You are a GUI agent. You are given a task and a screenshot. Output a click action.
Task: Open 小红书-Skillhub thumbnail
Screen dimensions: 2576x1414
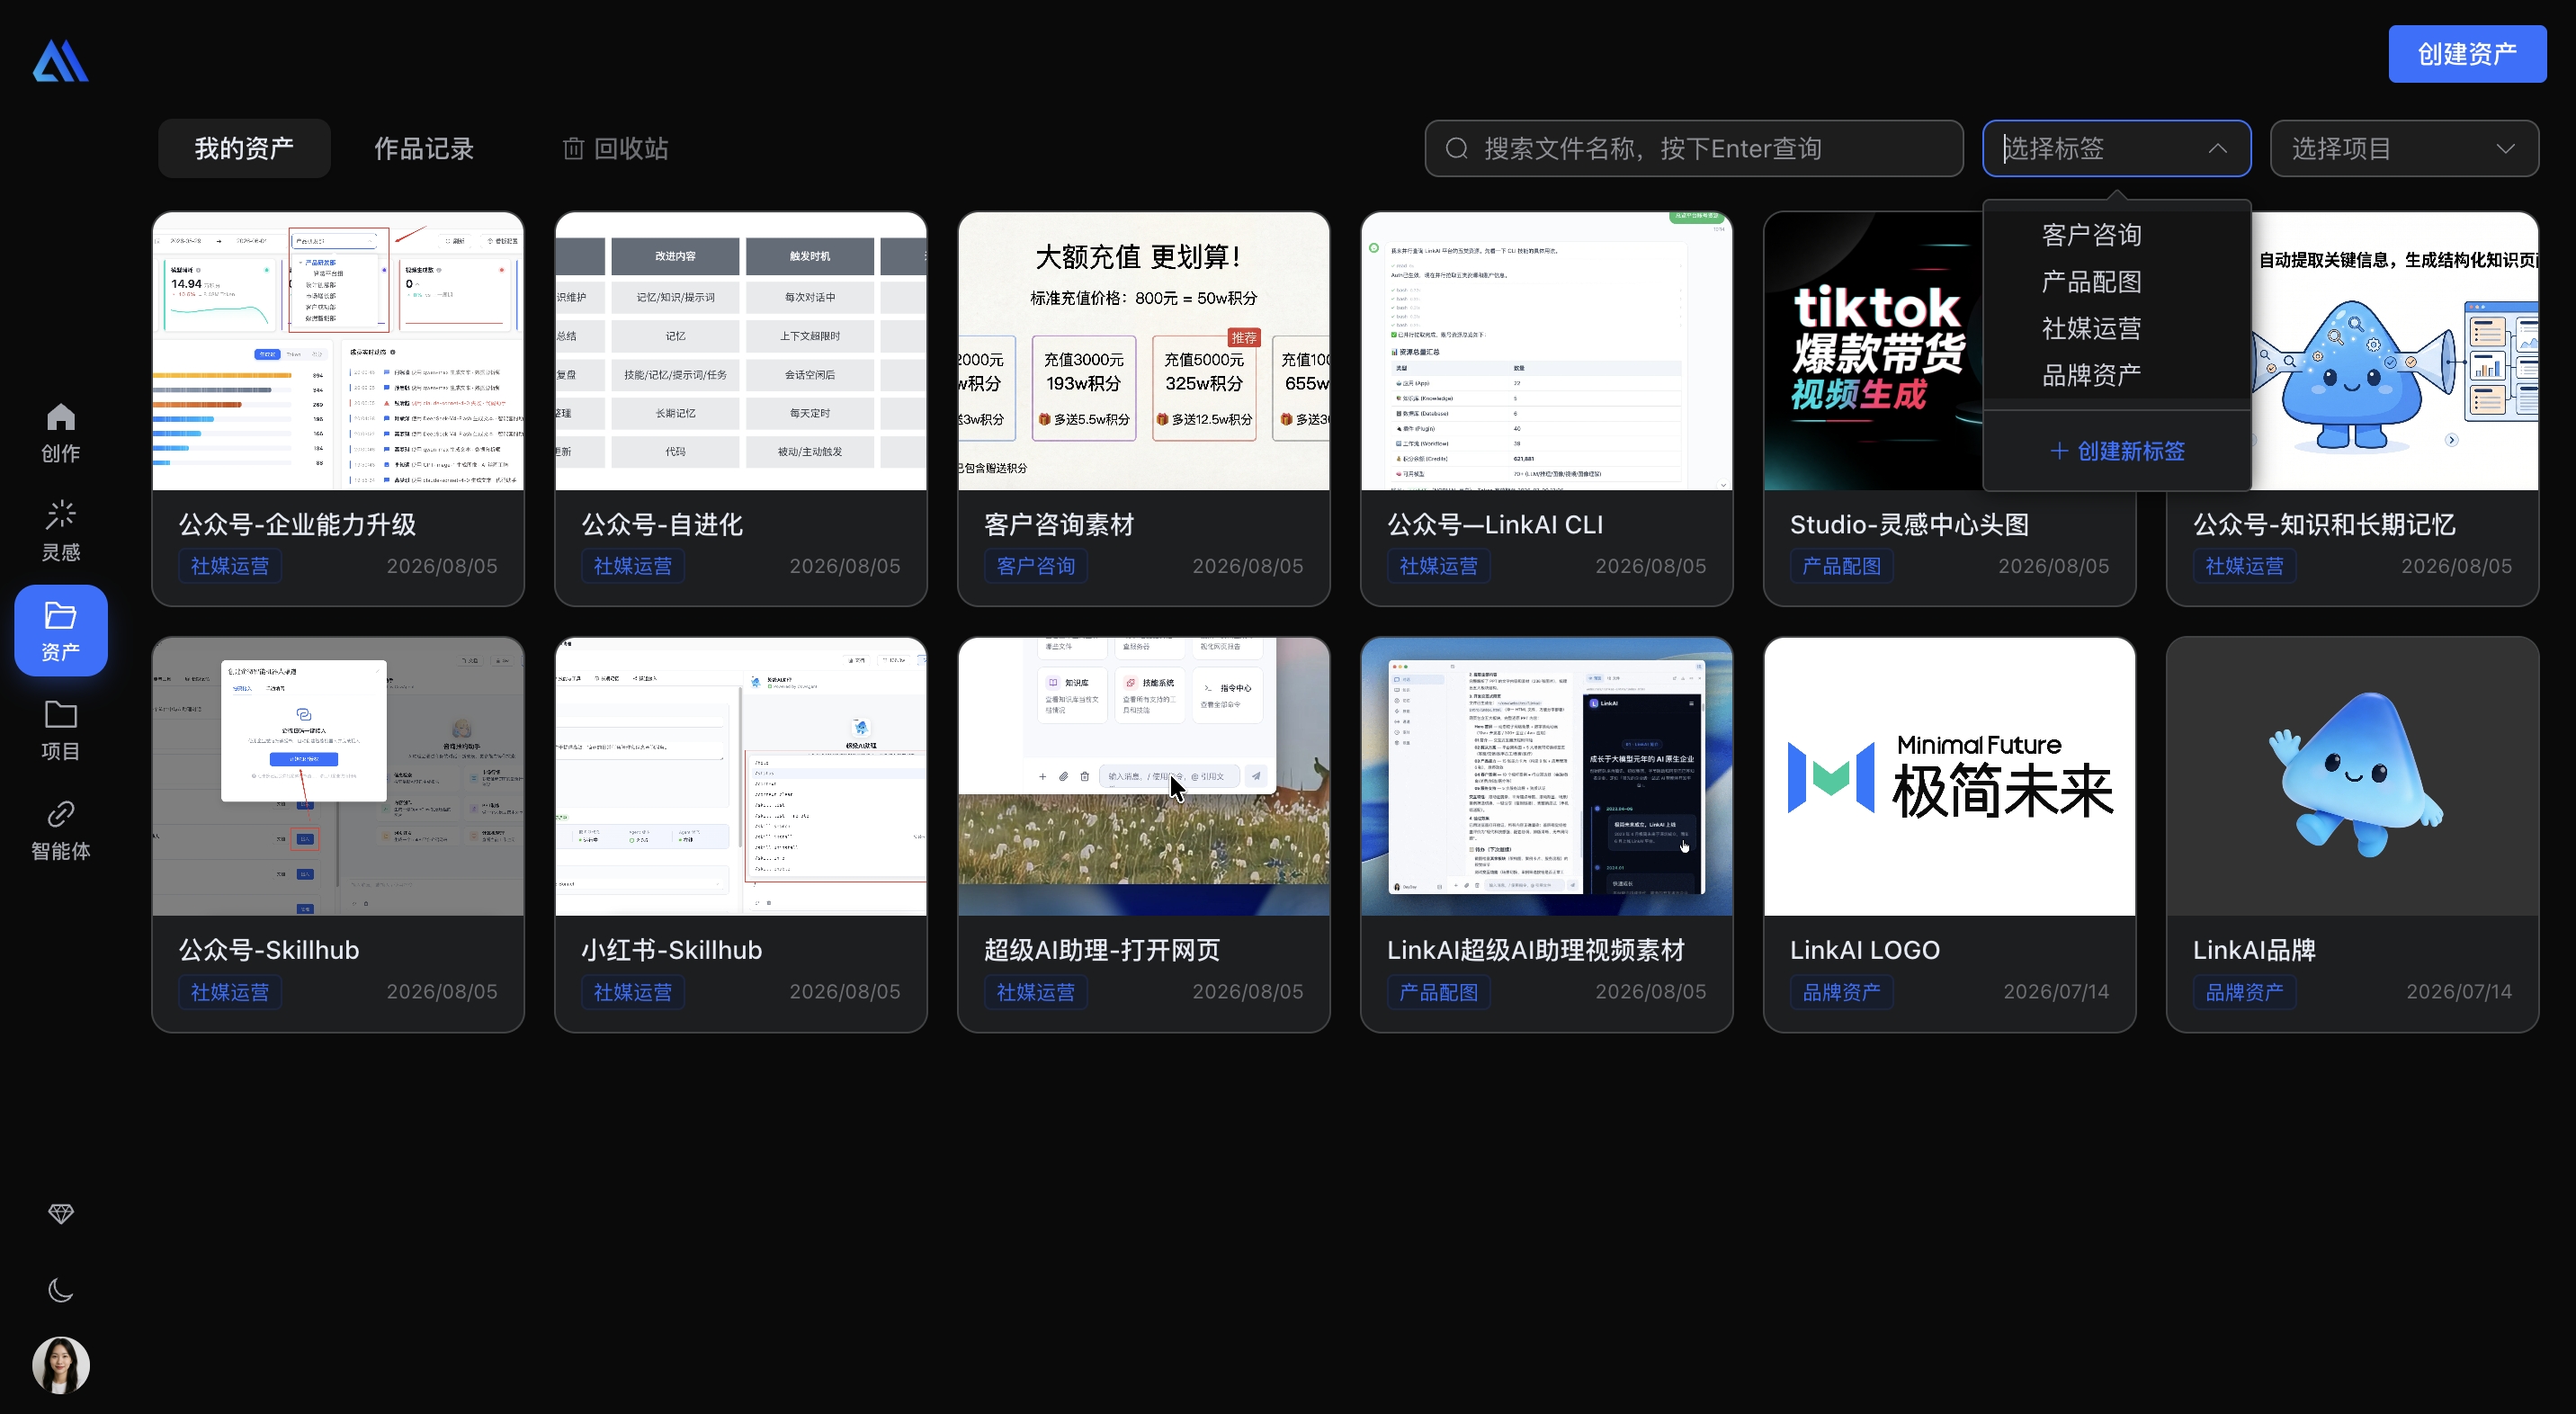point(741,777)
